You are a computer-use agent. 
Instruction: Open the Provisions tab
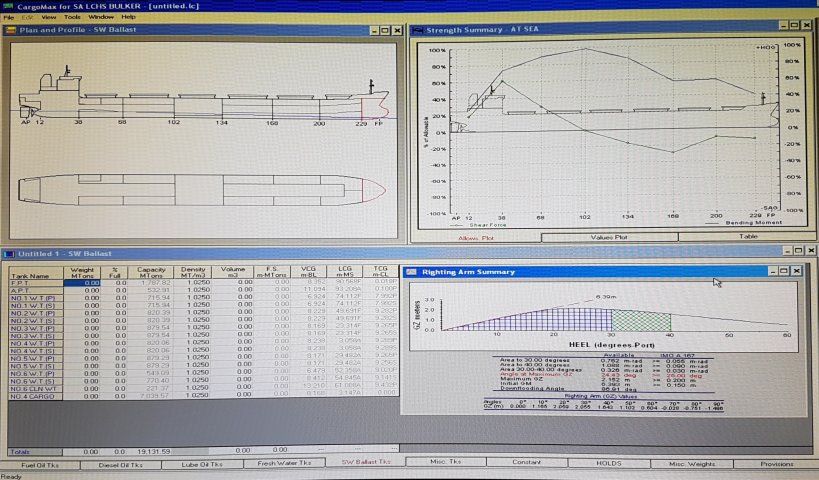click(776, 464)
